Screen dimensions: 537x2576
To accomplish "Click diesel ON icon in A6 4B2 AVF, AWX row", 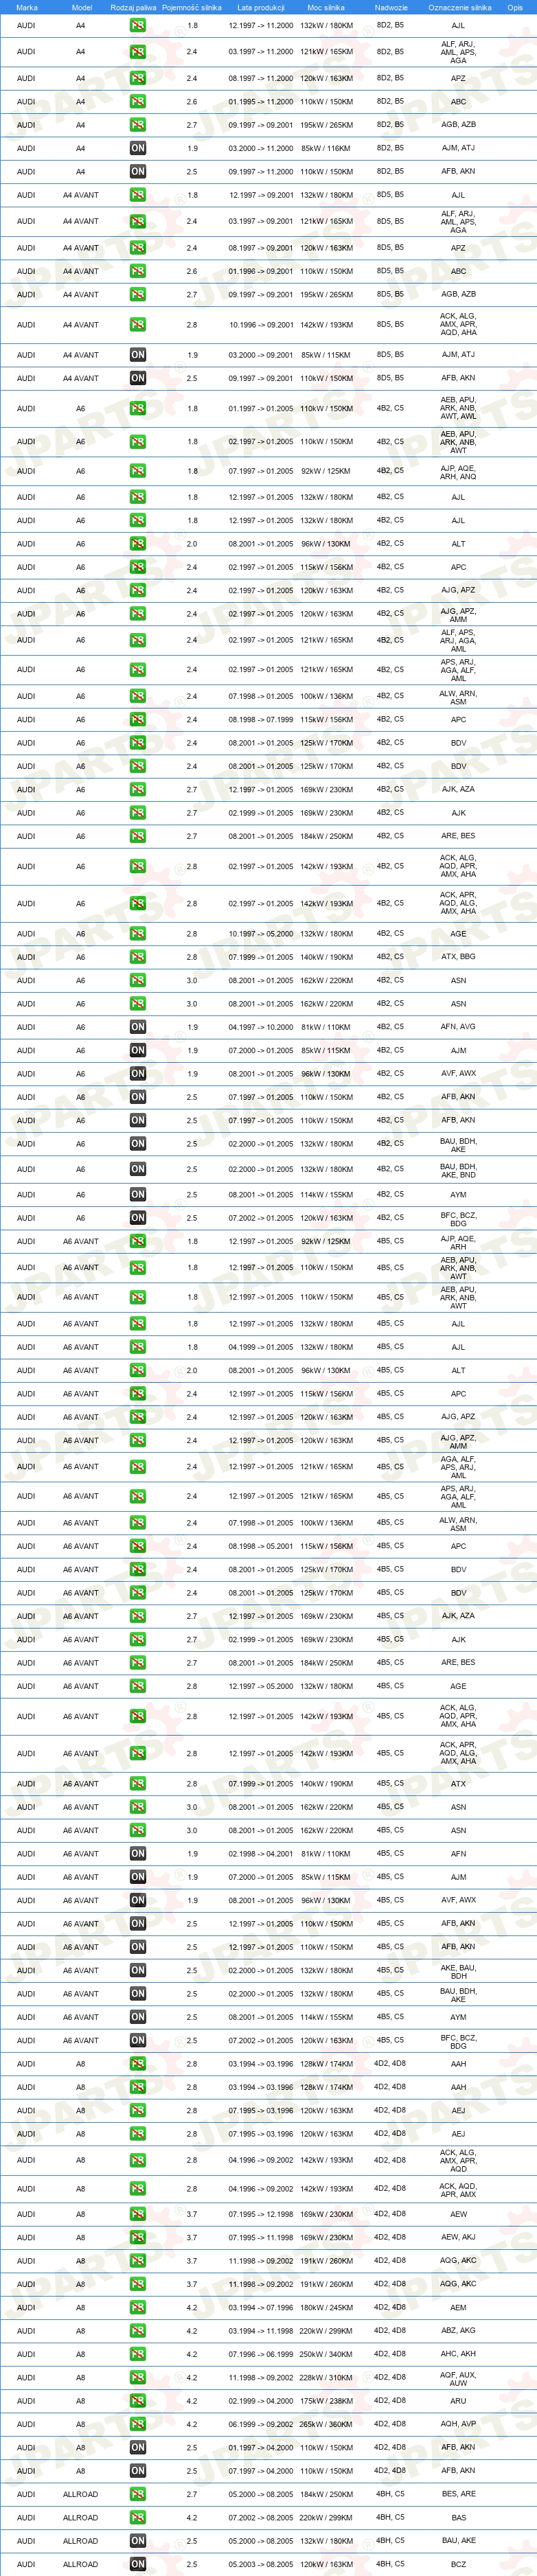I will 138,1074.
